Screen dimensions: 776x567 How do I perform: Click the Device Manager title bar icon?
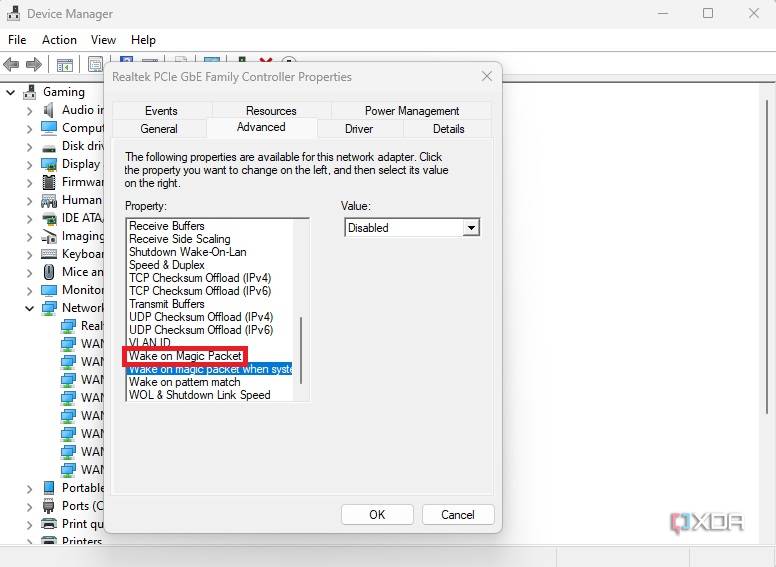pos(14,13)
